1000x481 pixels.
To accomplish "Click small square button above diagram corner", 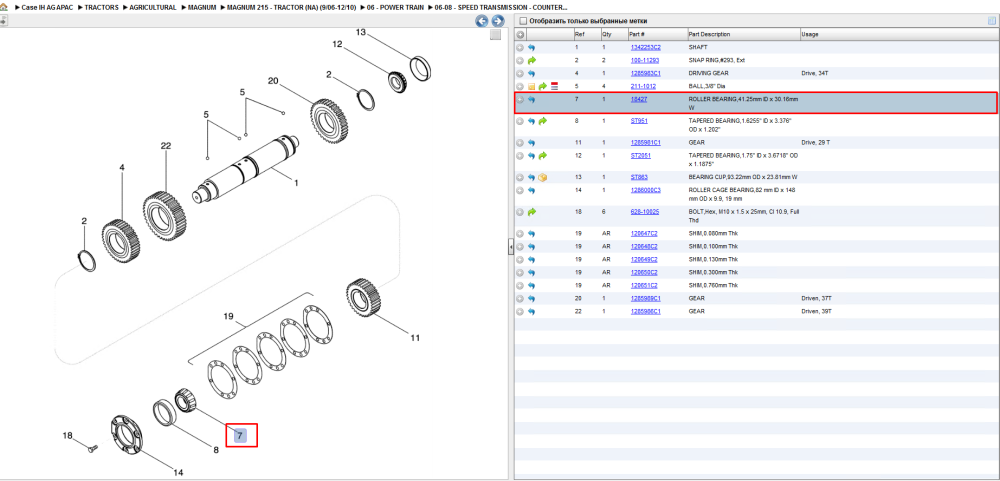I will [496, 35].
